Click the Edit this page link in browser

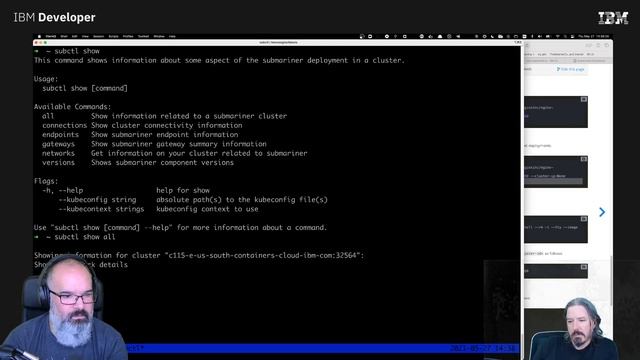(x=571, y=69)
